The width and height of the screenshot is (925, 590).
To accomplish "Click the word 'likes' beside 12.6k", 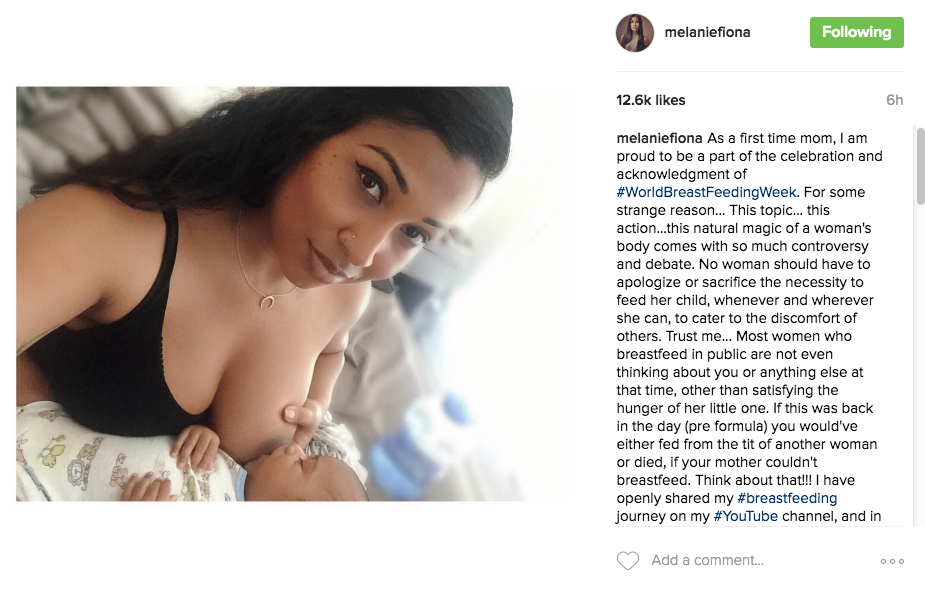I will 670,100.
